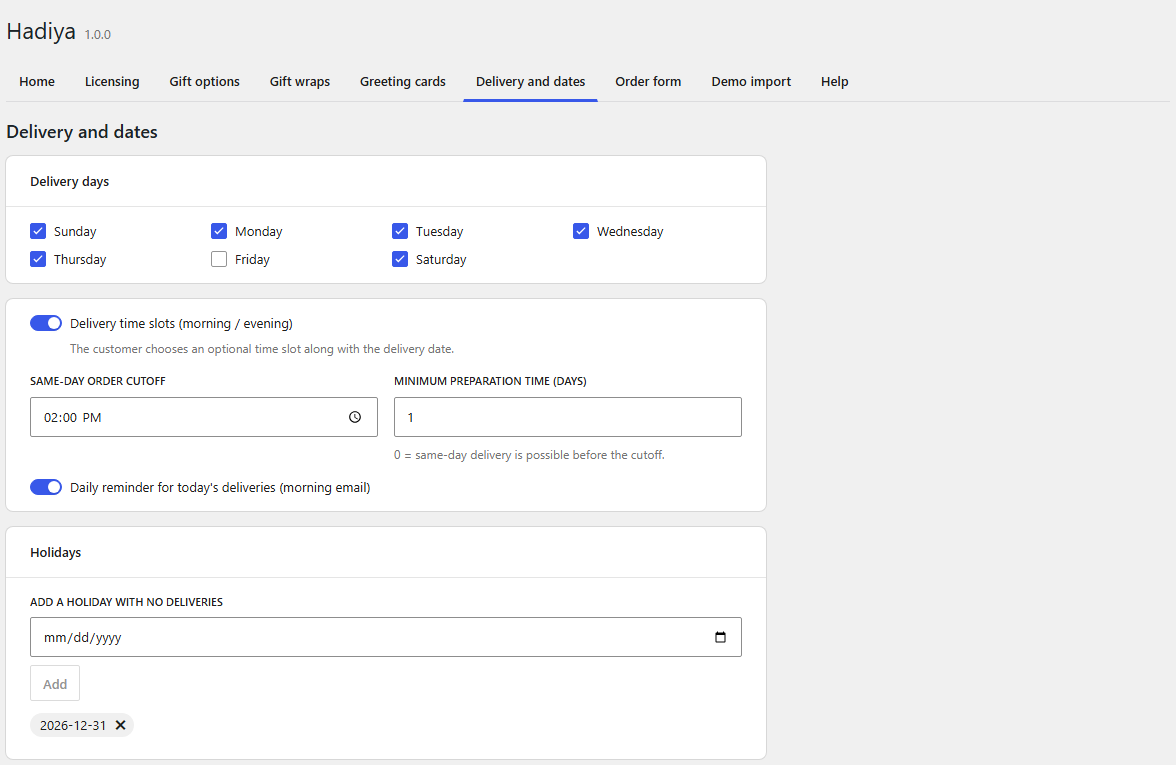Click the holiday date input field
This screenshot has height=765, width=1176.
[x=386, y=637]
